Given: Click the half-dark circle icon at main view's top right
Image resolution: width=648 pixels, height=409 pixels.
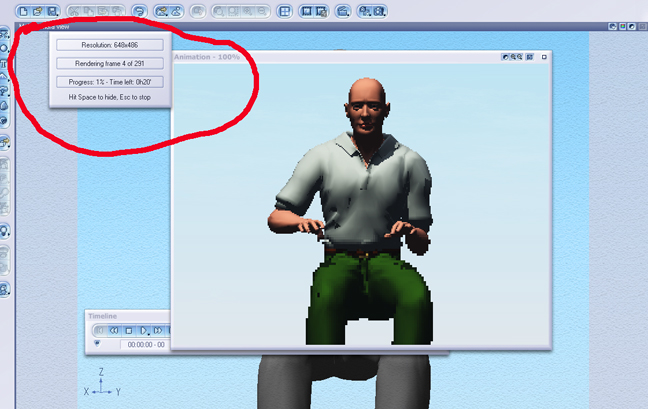Looking at the screenshot, I should (x=632, y=26).
